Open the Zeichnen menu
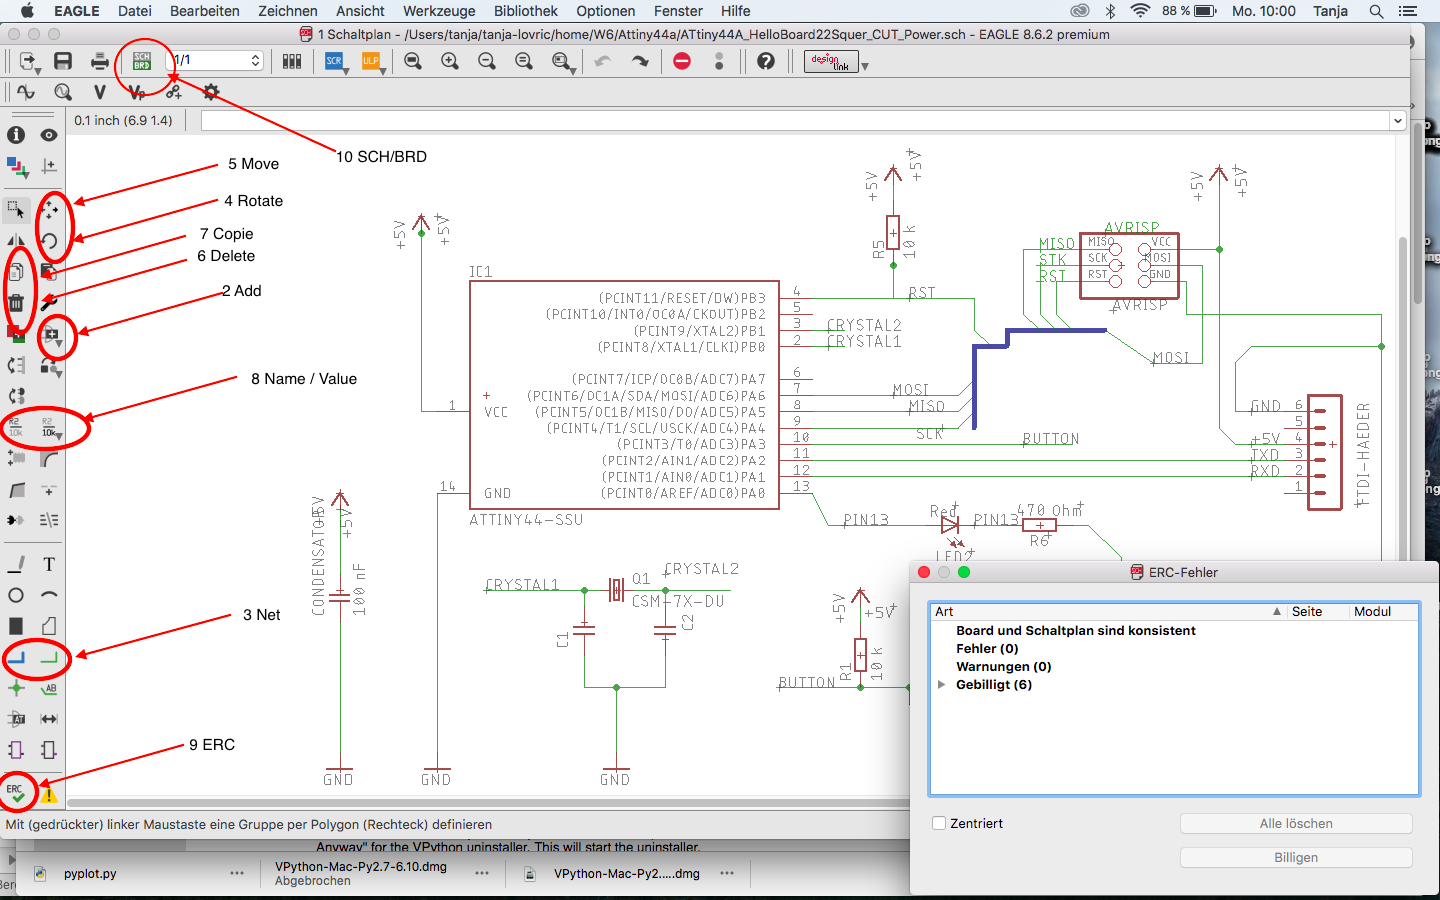The width and height of the screenshot is (1440, 900). [288, 11]
